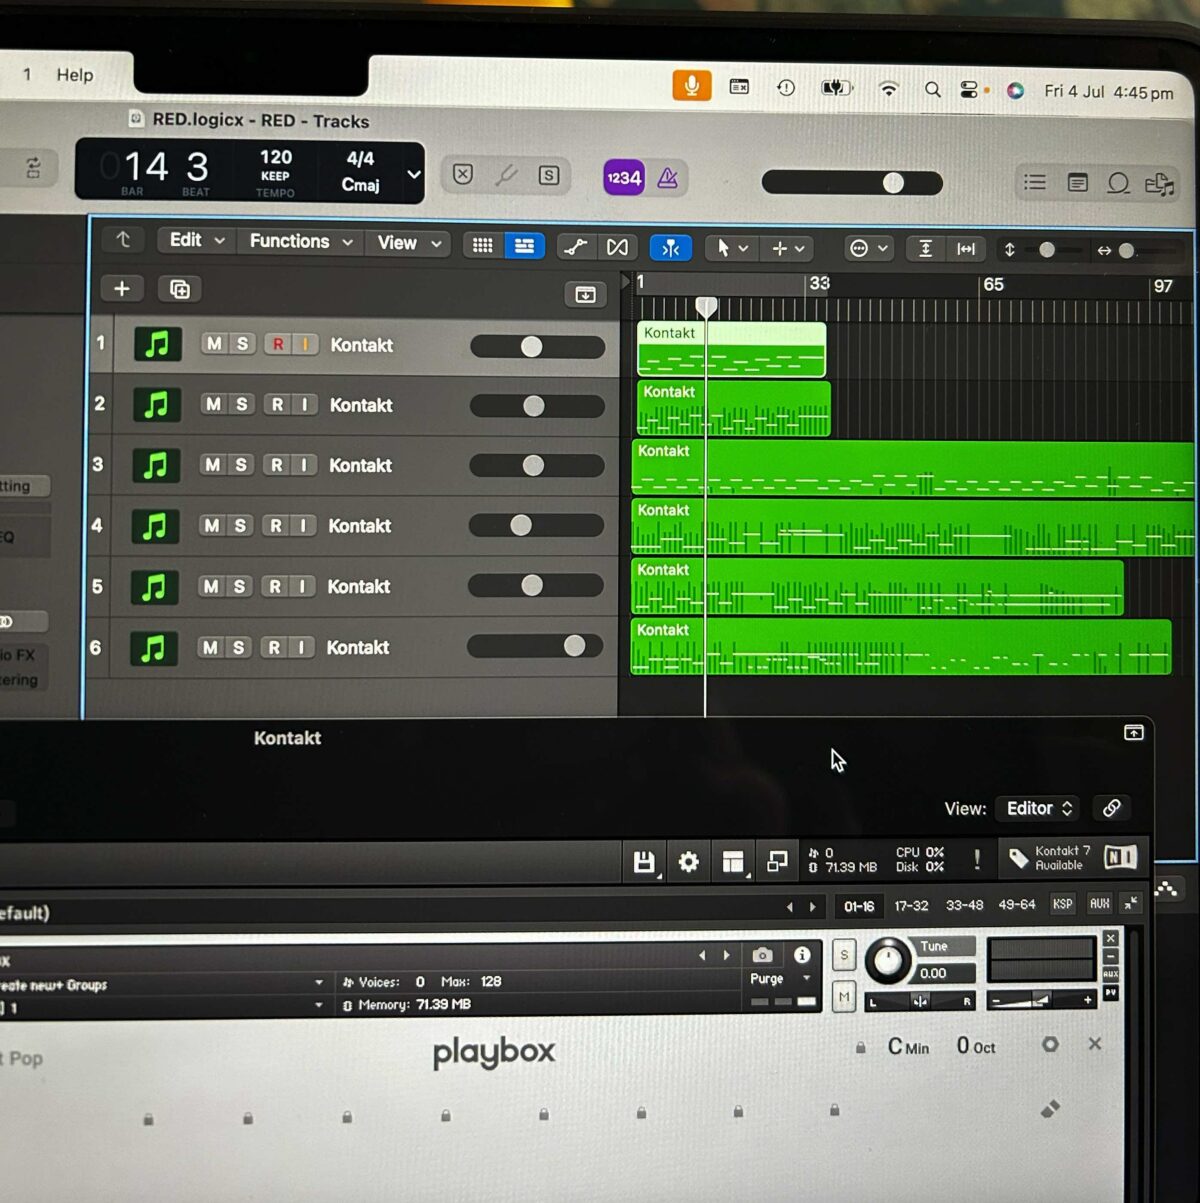1200x1203 pixels.
Task: Open Control Center in the menu bar
Action: pos(970,90)
